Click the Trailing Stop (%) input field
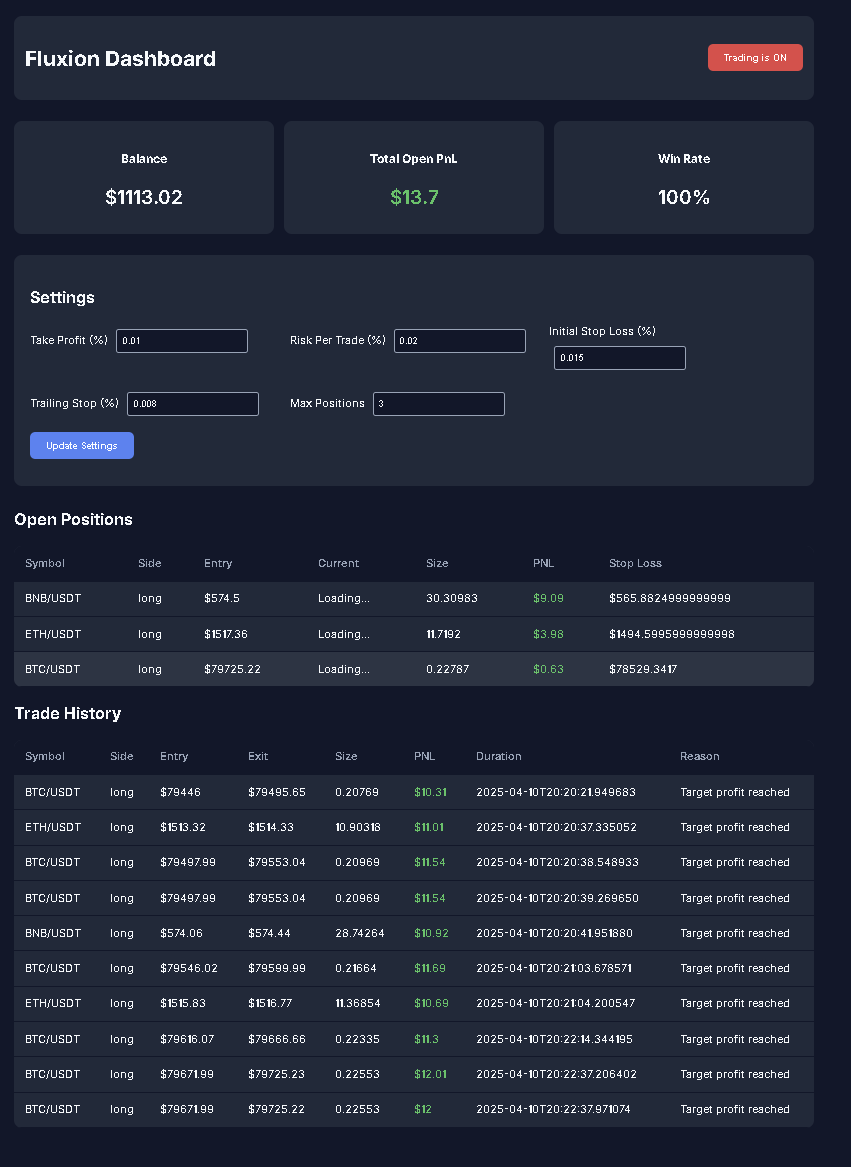The image size is (851, 1167). tap(193, 403)
